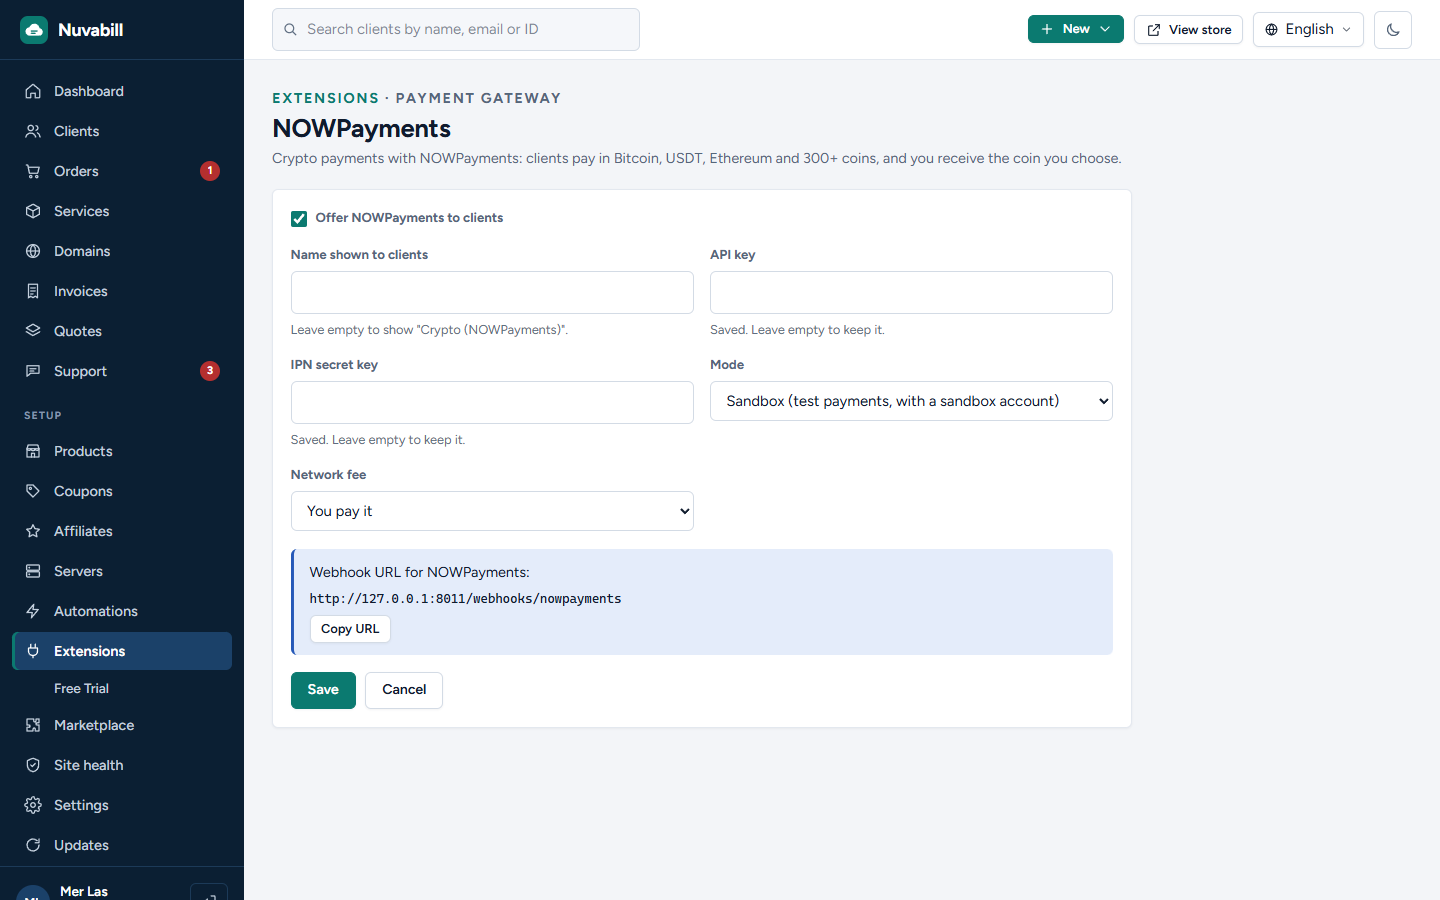
Task: Click the Invoices receipt icon
Action: (33, 291)
